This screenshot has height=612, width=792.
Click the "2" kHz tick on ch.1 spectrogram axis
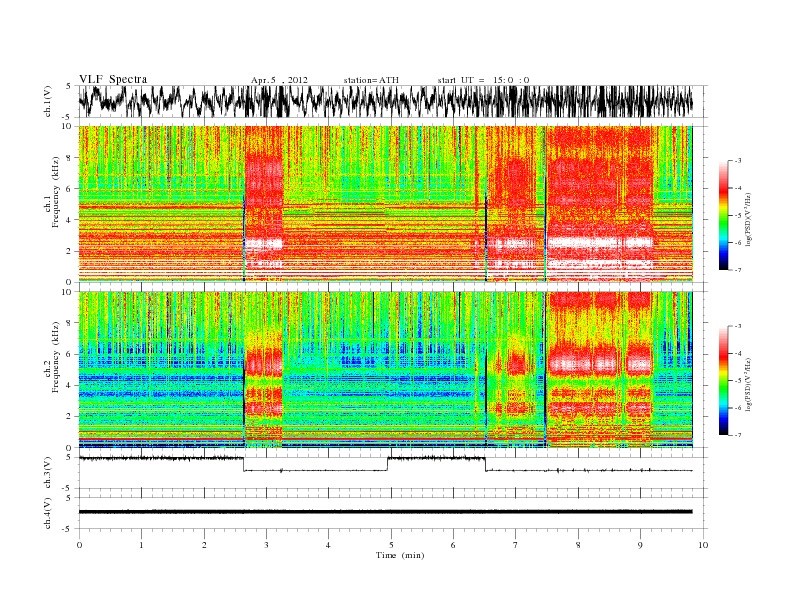pos(70,251)
